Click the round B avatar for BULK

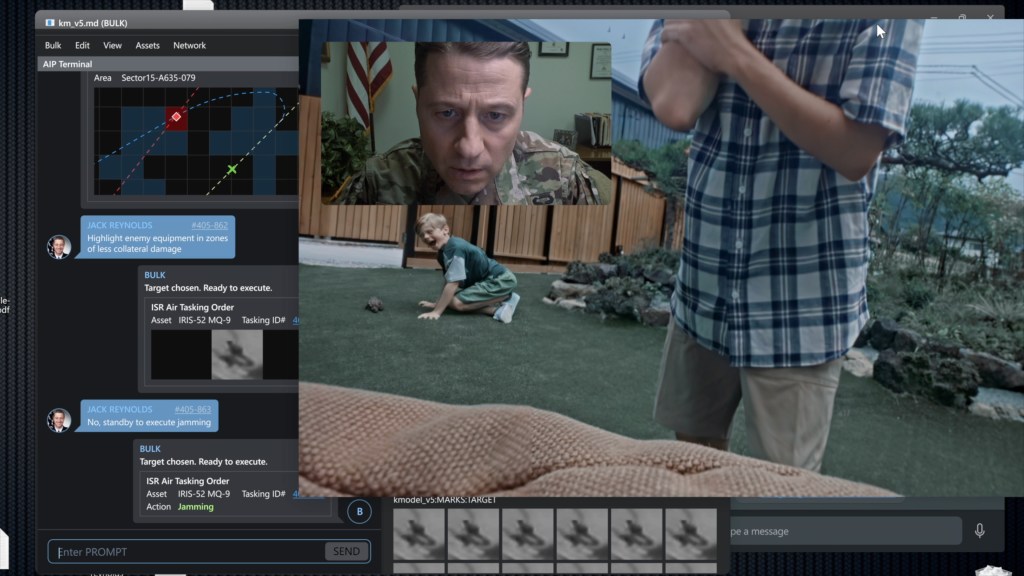[359, 512]
